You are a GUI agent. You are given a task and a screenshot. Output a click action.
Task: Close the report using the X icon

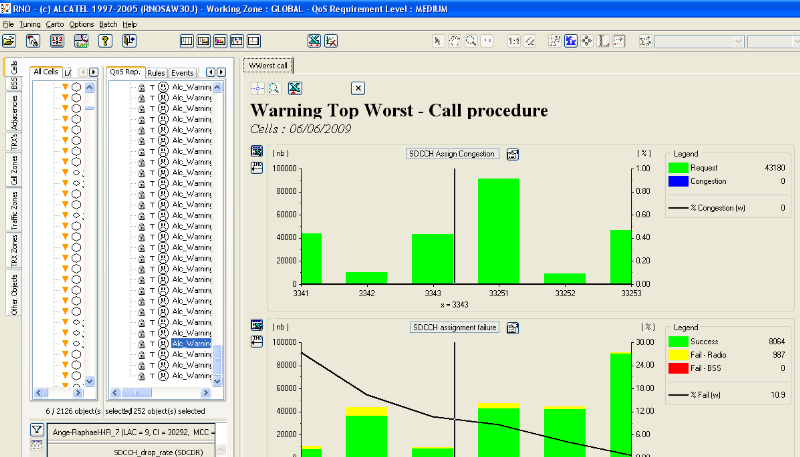[x=358, y=88]
